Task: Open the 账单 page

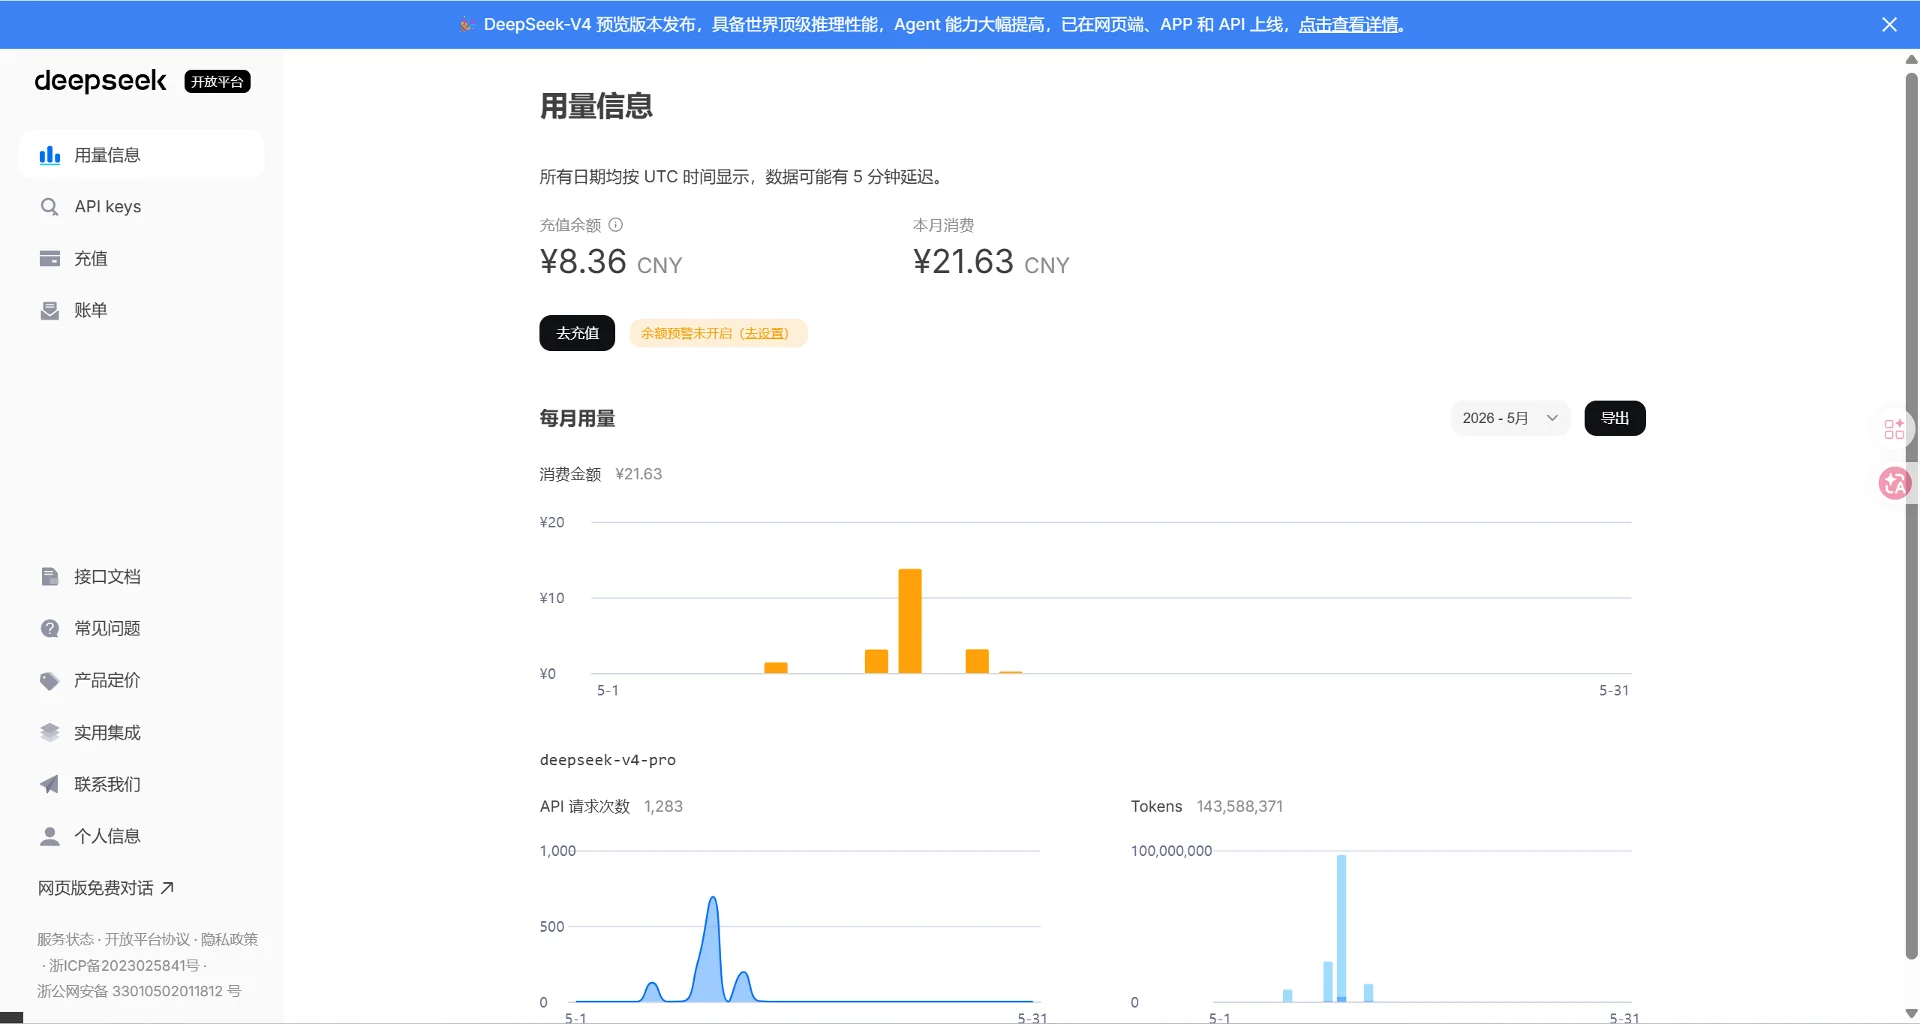Action: click(x=141, y=311)
